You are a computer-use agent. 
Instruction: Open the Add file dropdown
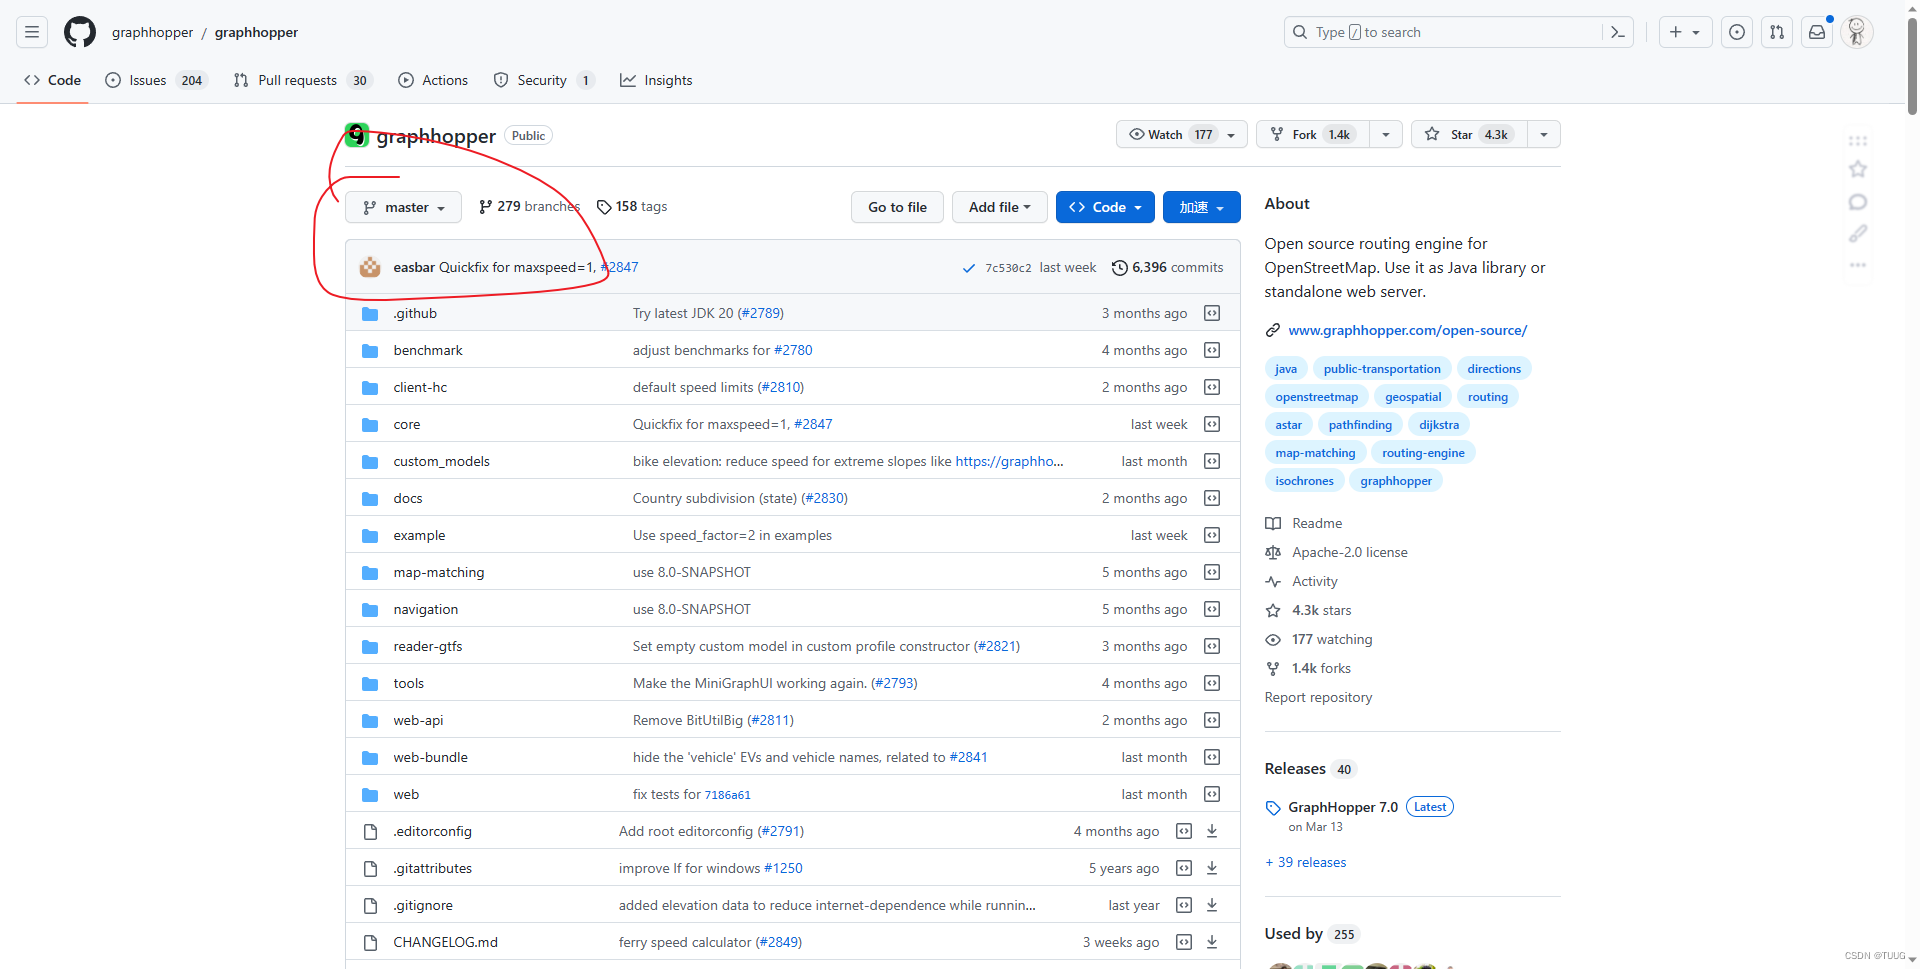(x=999, y=207)
